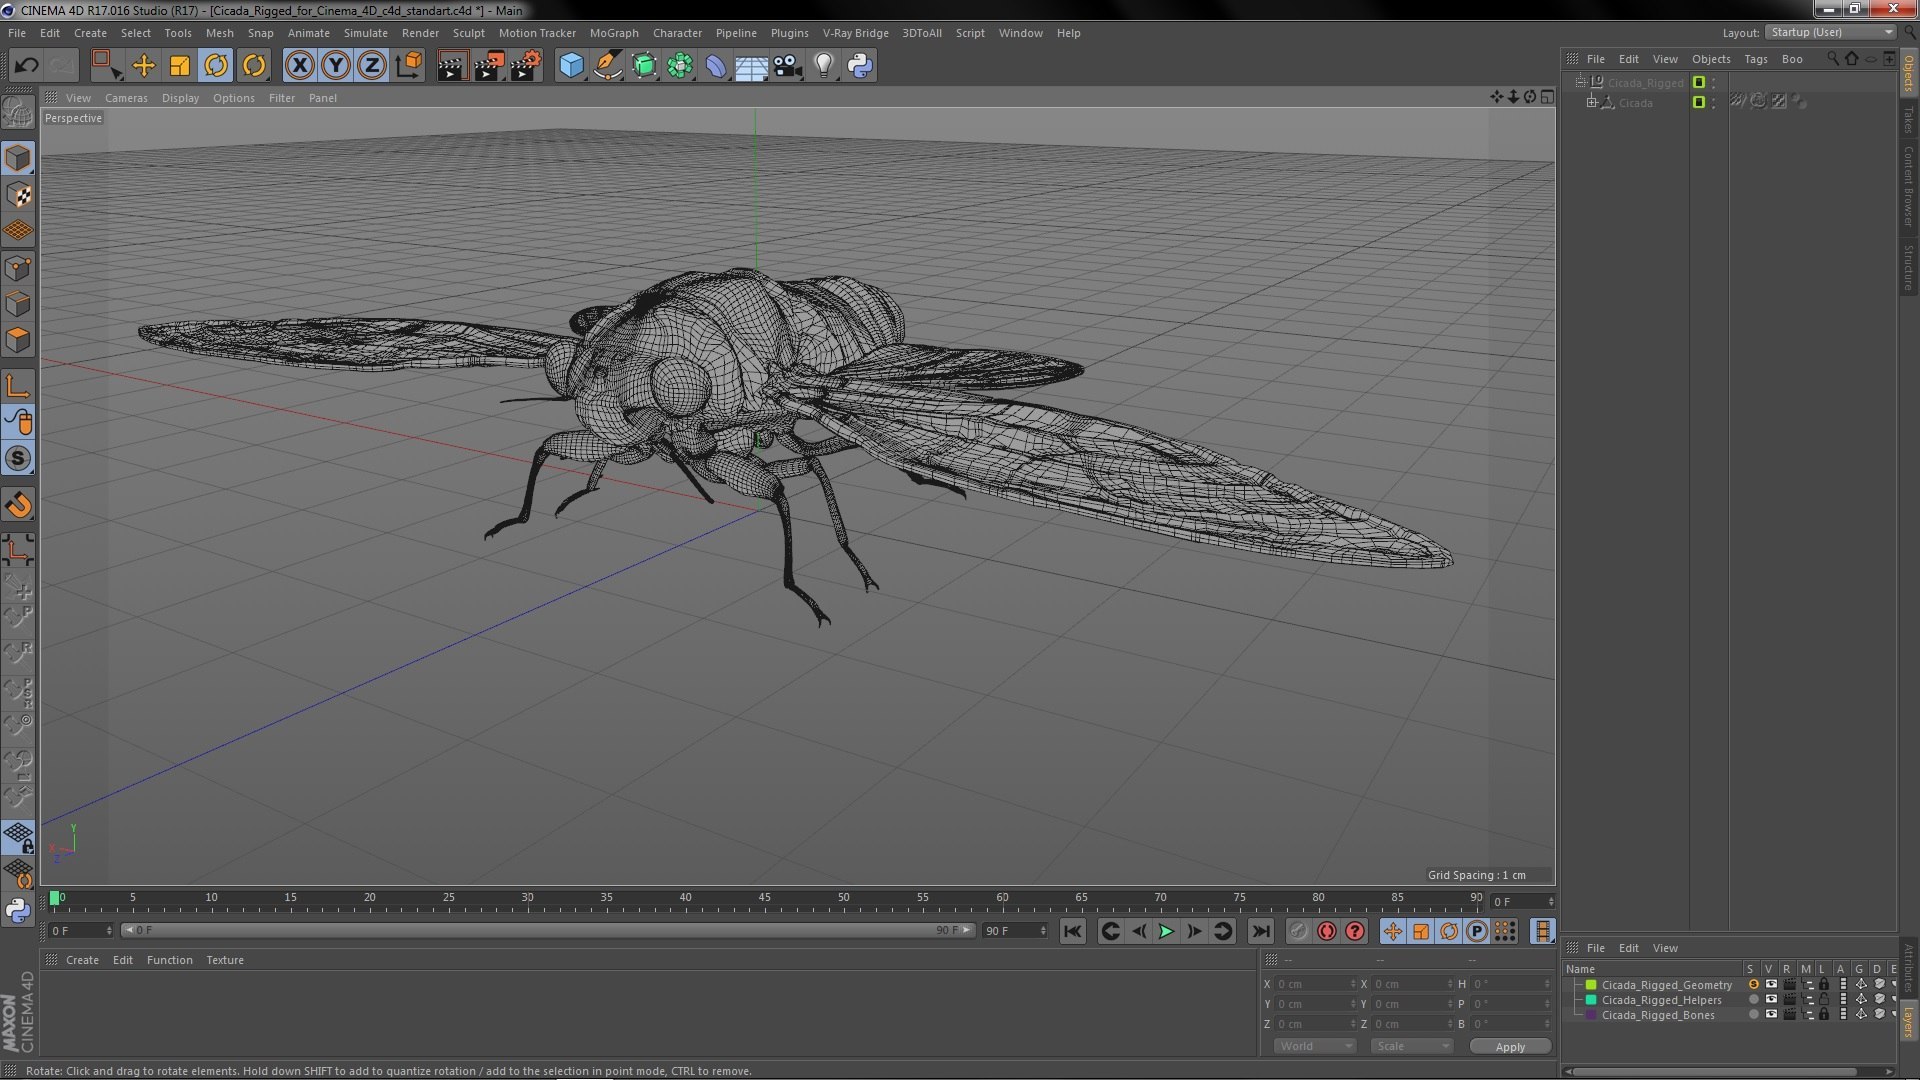Viewport: 1920px width, 1080px height.
Task: Activate the Scale tool in the top toolbar
Action: click(180, 66)
